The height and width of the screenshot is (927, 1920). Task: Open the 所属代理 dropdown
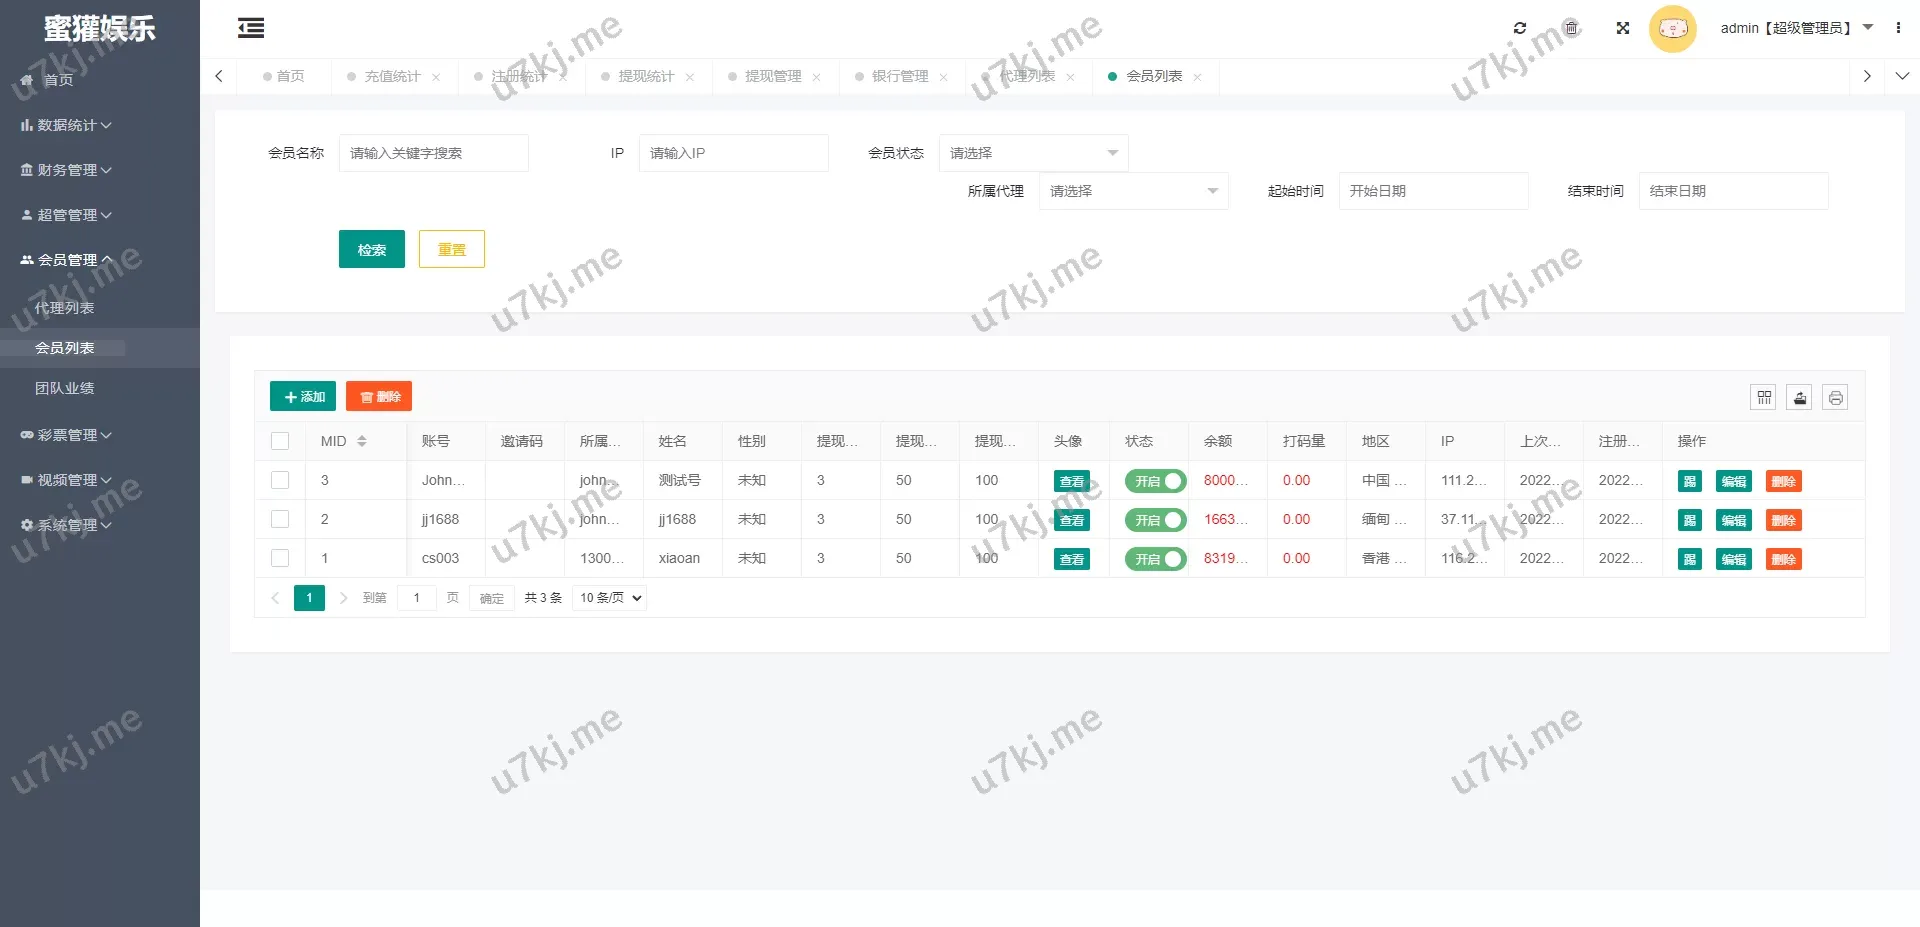1133,191
